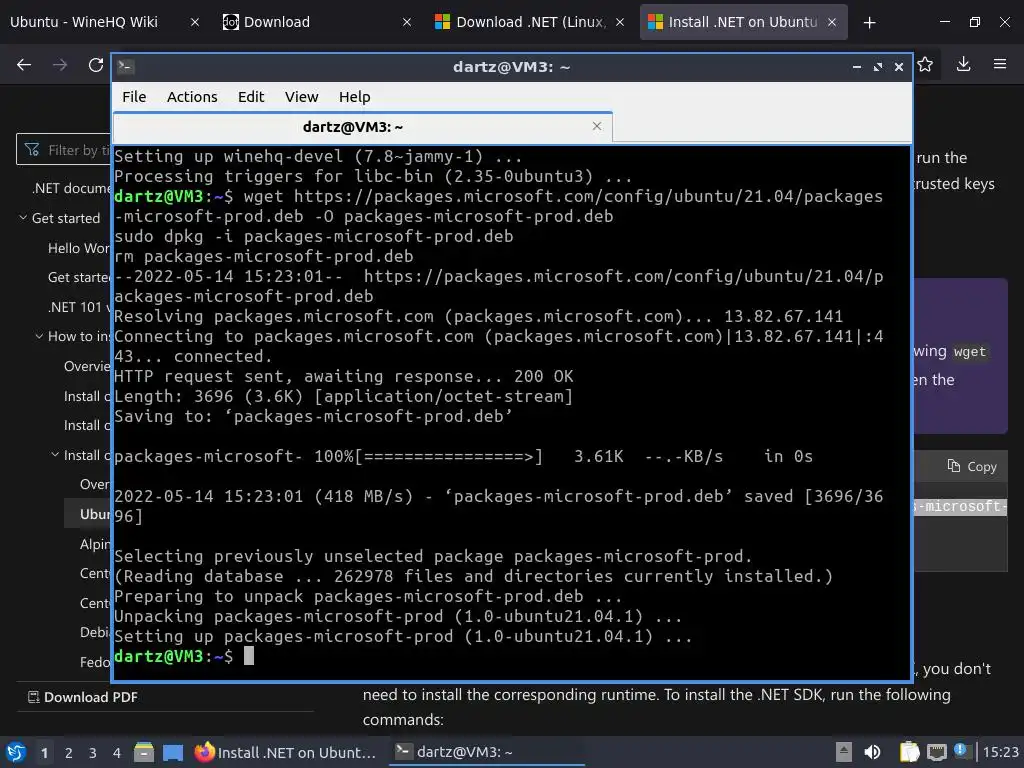Click the terminal command prompt line
Screen dimensions: 1024x768
(x=512, y=656)
